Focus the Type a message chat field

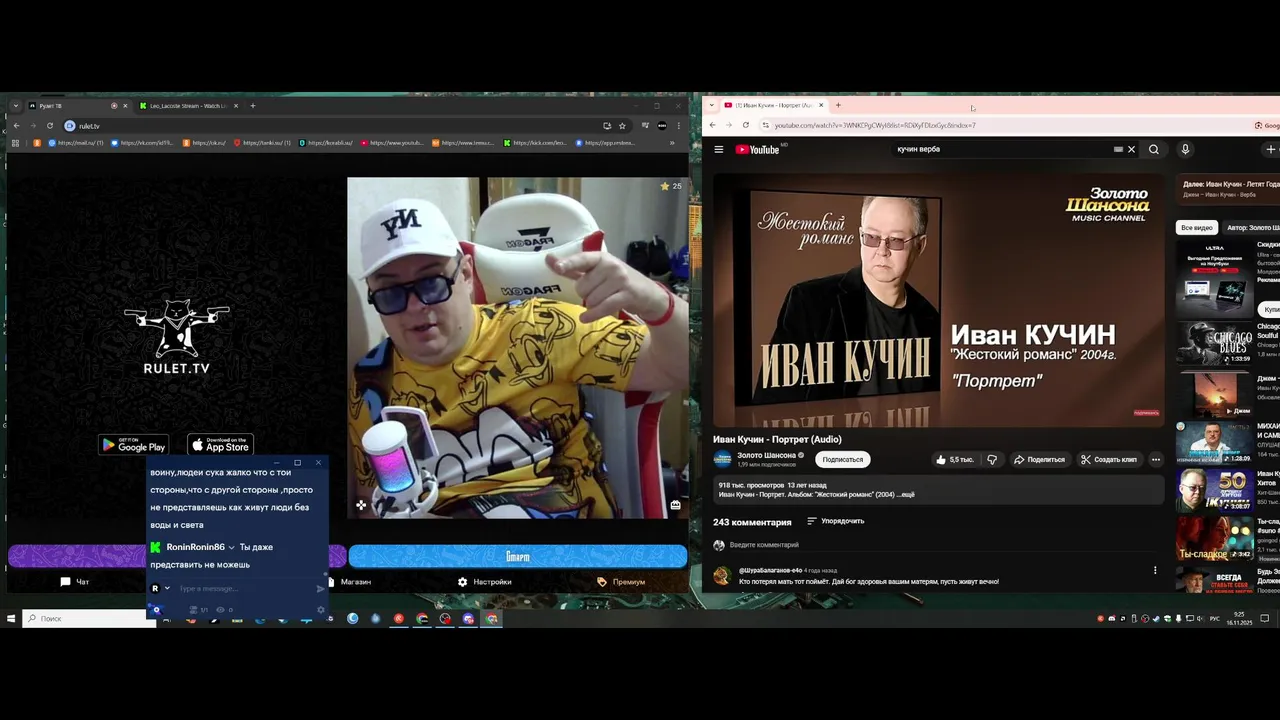click(x=243, y=589)
